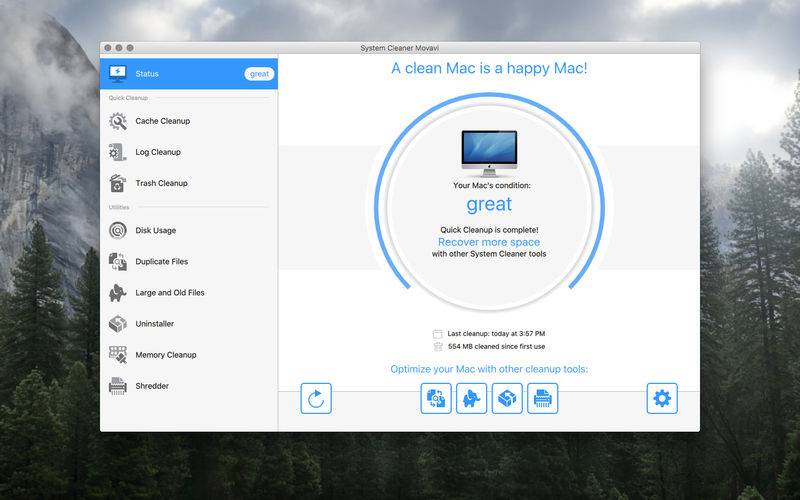Click the Memory Cleanup chip icon
The height and width of the screenshot is (500, 800).
tap(118, 355)
